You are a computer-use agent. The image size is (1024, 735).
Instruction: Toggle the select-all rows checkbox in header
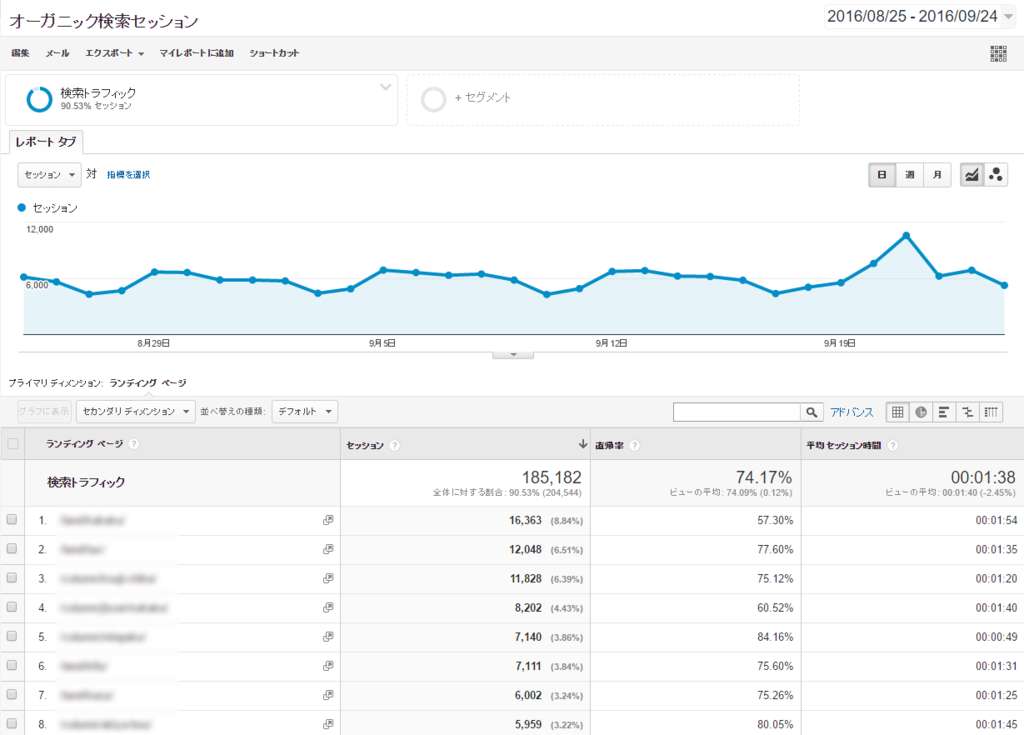coord(12,444)
